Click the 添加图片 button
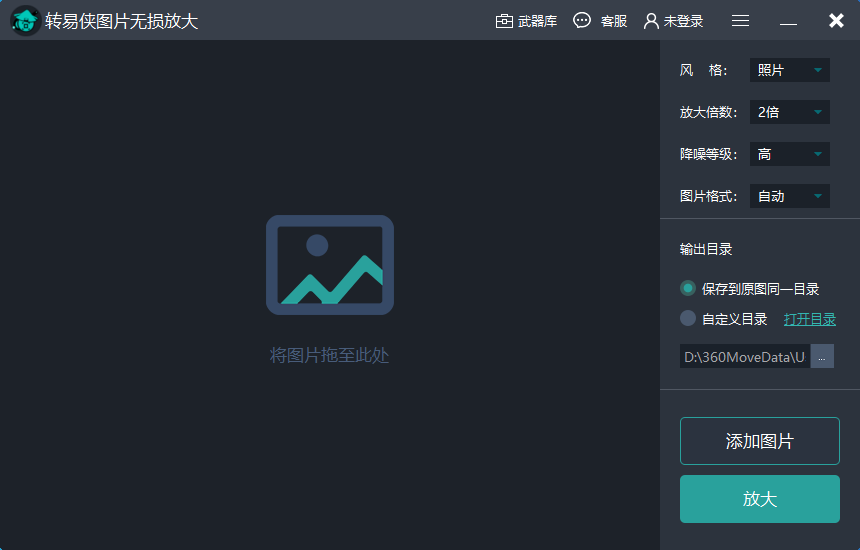Screen dimensions: 860x550 760,441
